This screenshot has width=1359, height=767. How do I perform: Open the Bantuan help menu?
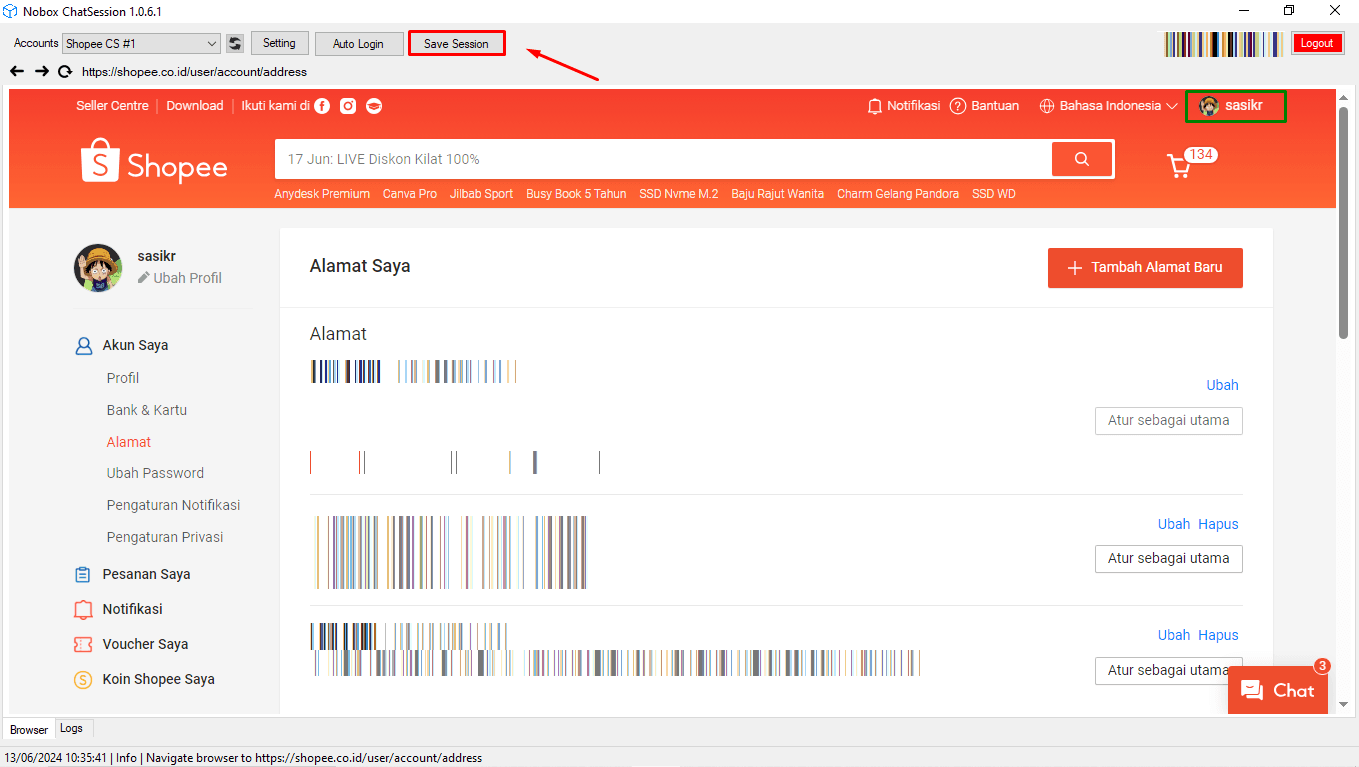(x=983, y=105)
